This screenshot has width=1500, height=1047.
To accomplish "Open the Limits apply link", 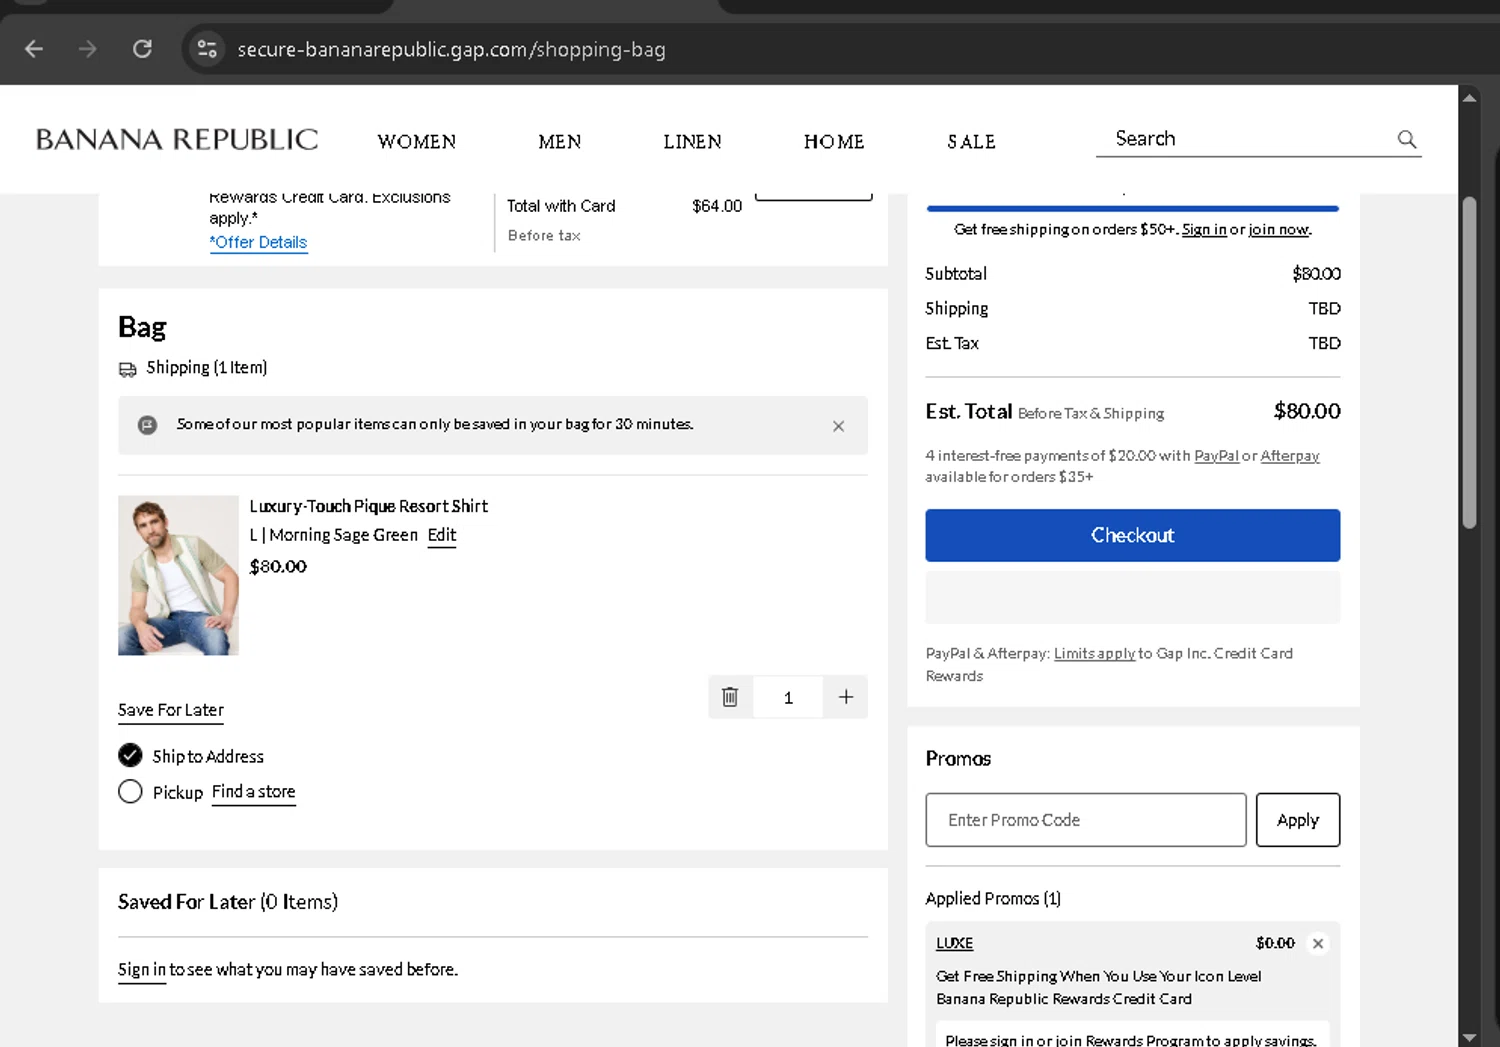I will click(1094, 654).
